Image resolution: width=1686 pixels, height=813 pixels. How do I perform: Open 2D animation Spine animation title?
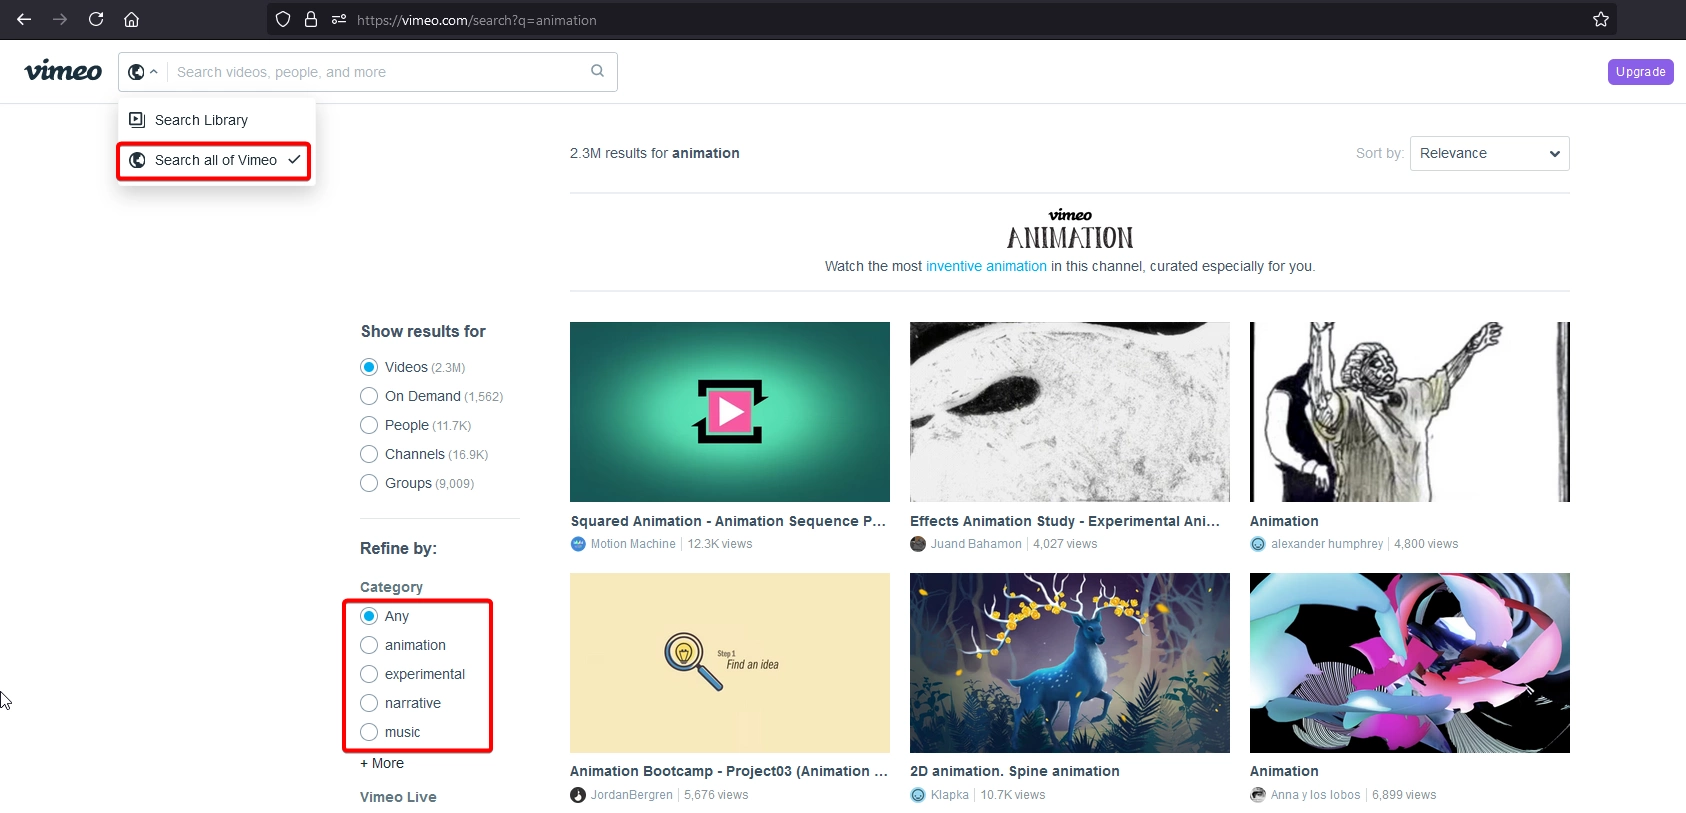pos(1015,771)
